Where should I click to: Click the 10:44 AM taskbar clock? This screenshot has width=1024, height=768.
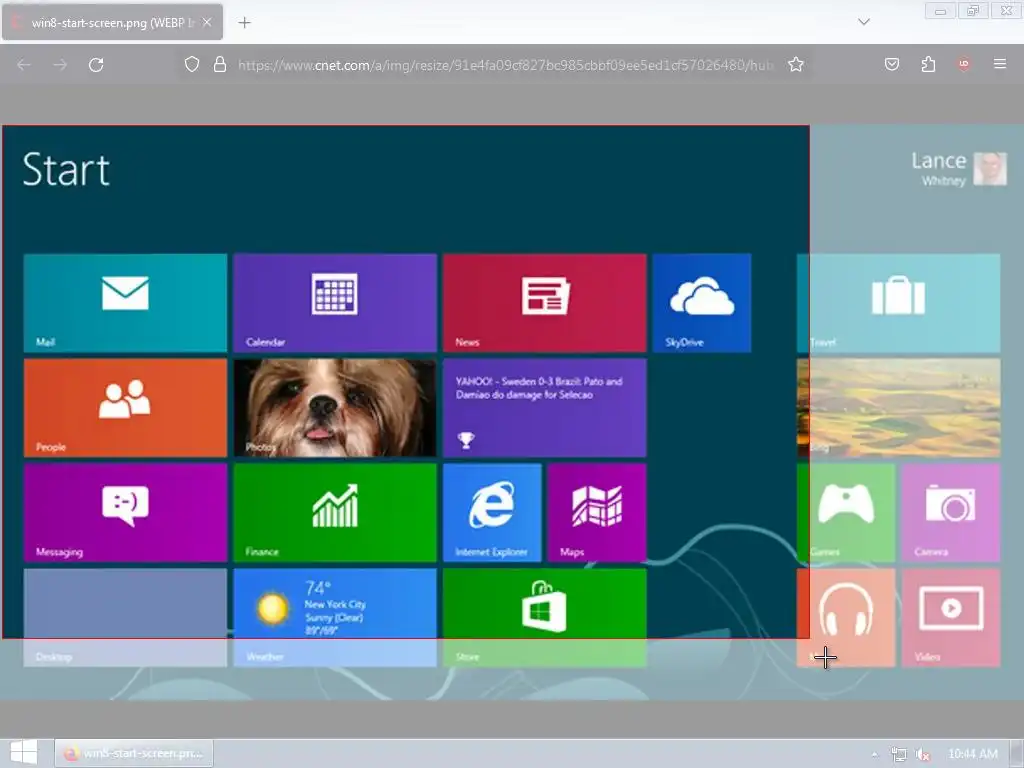[x=973, y=754]
